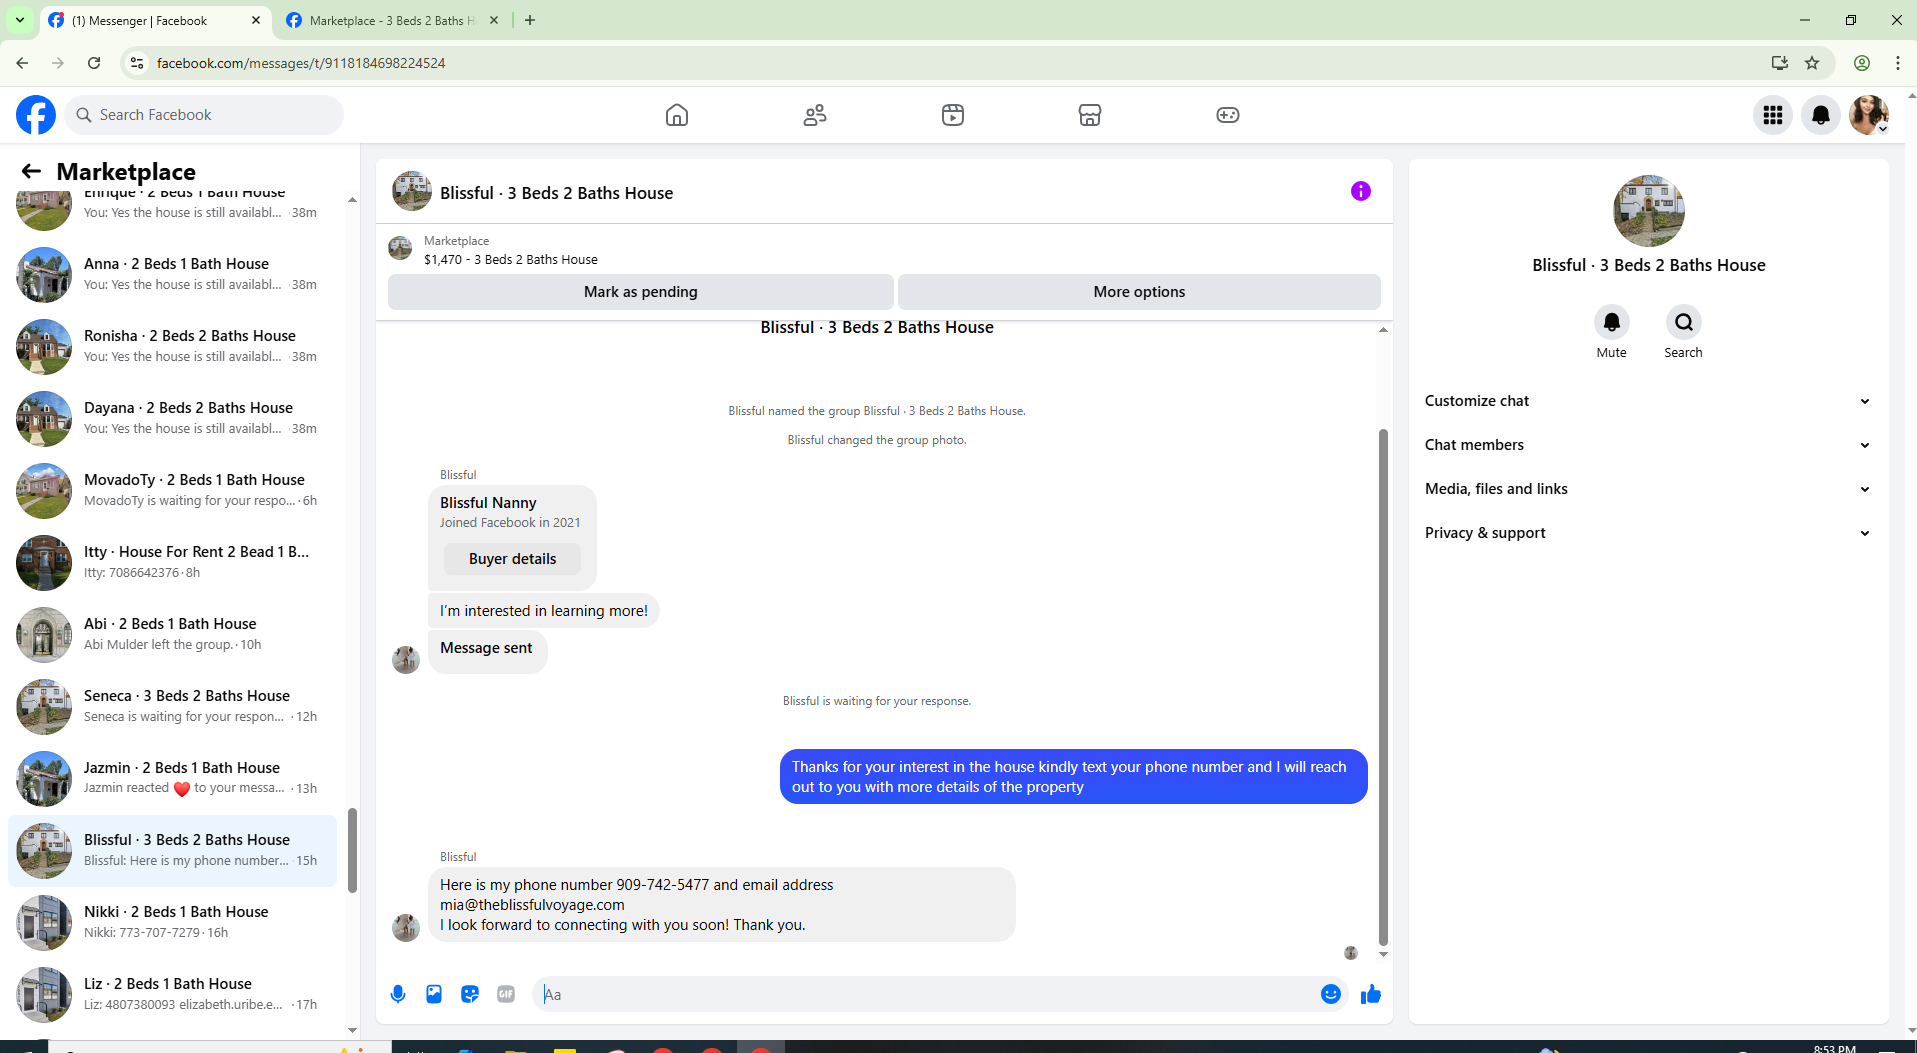1917x1053 pixels.
Task: Open the notifications bell in the header
Action: pos(1821,115)
